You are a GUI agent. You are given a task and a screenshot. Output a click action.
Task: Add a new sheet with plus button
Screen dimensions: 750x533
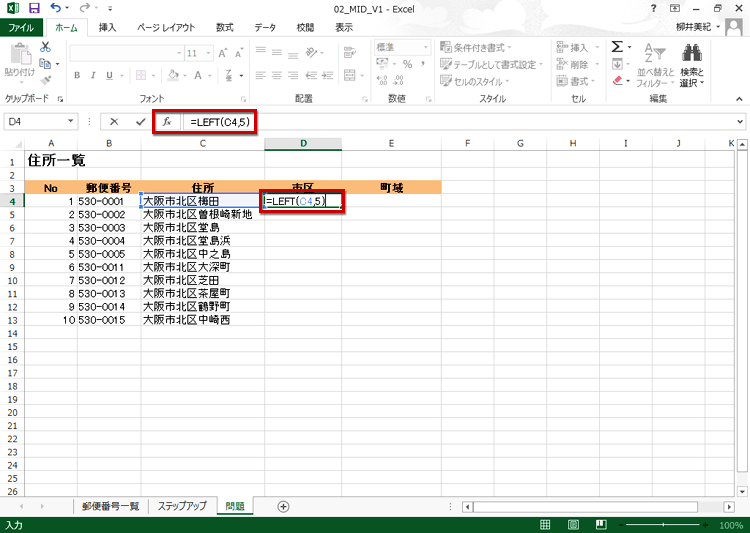pos(283,506)
